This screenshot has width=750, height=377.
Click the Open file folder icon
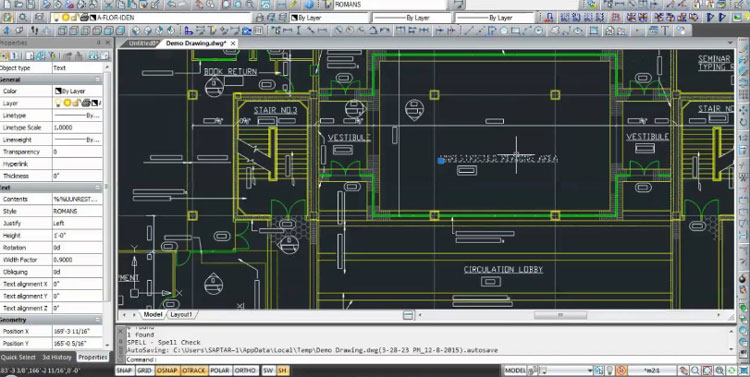[x=19, y=4]
